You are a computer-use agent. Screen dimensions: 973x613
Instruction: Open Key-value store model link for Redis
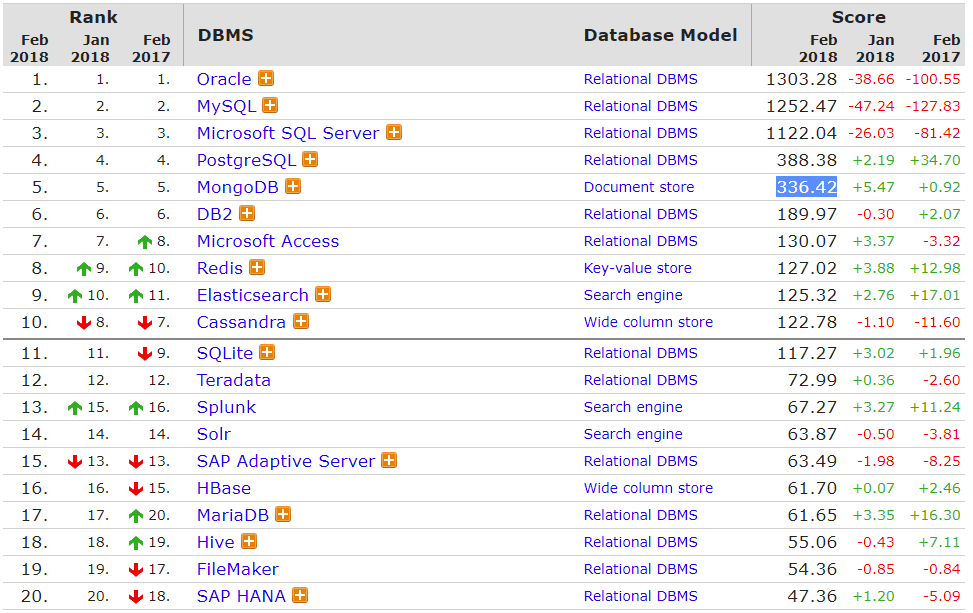pos(638,268)
